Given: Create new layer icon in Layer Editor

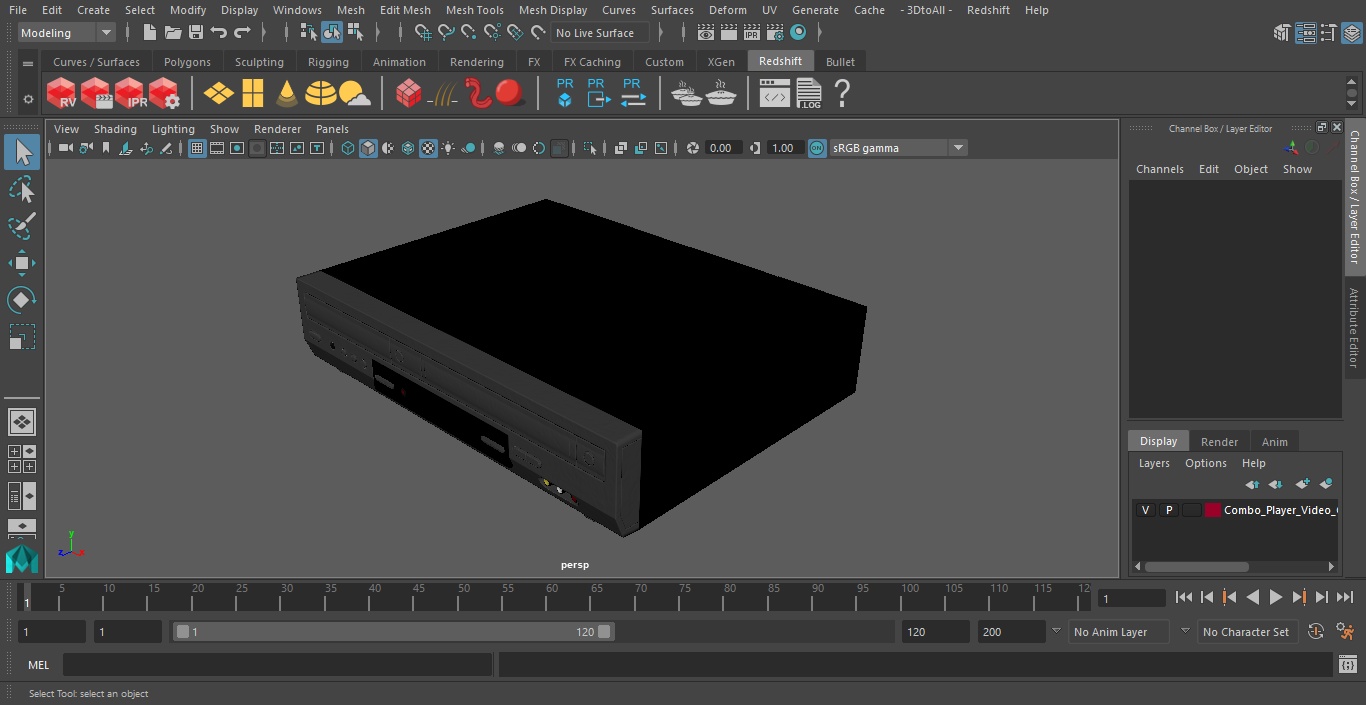Looking at the screenshot, I should (x=1302, y=484).
